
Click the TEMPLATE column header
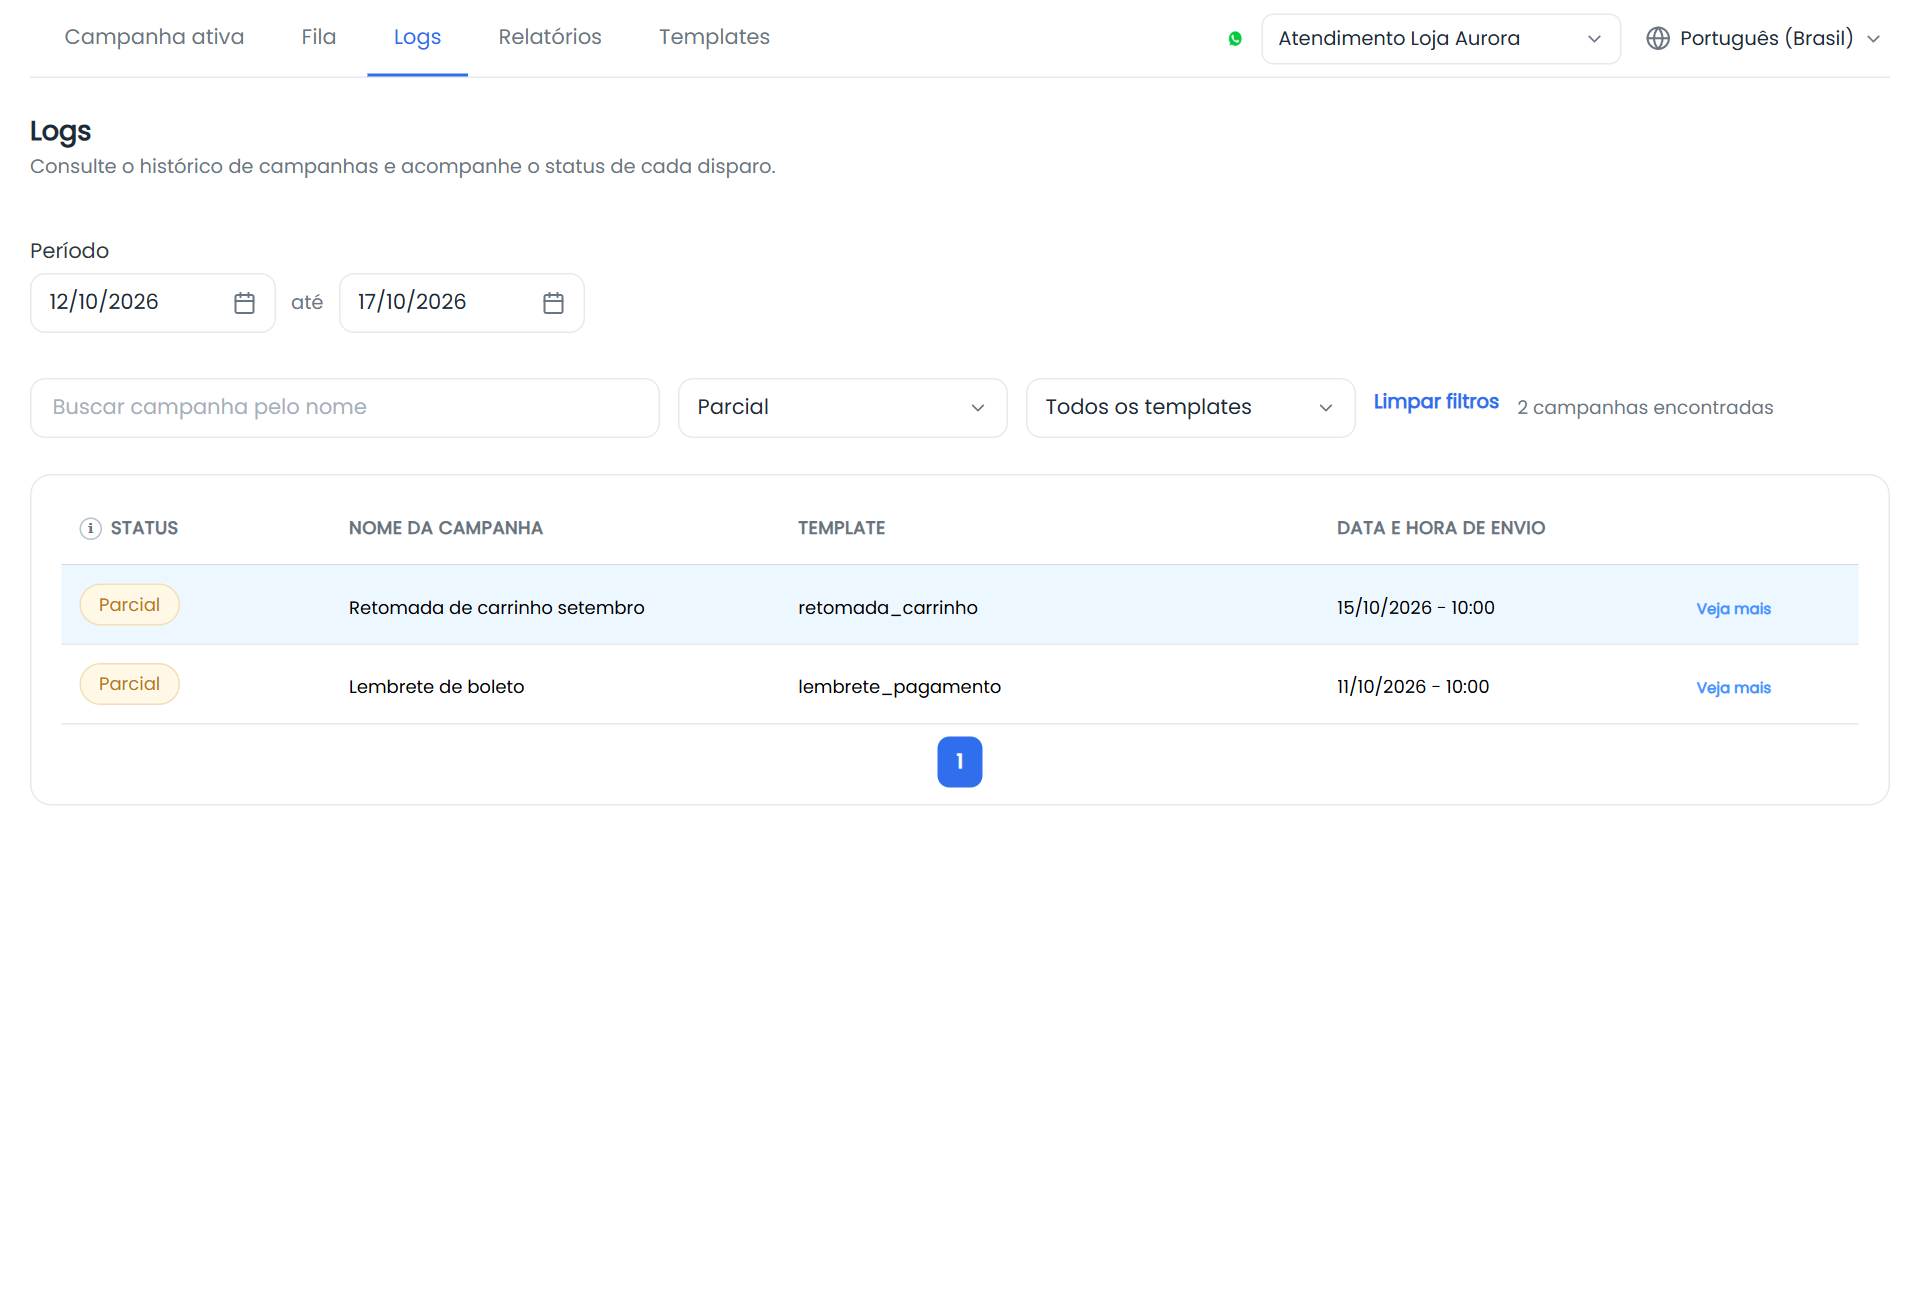tap(841, 528)
